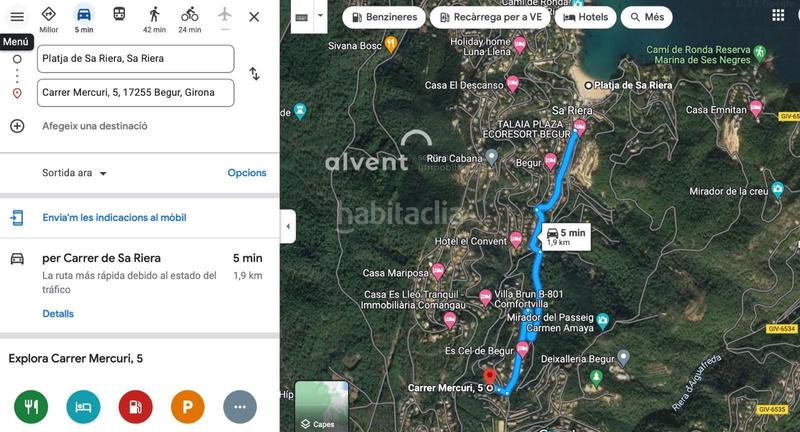
Task: Click the restaurants green category icon
Action: tap(31, 406)
